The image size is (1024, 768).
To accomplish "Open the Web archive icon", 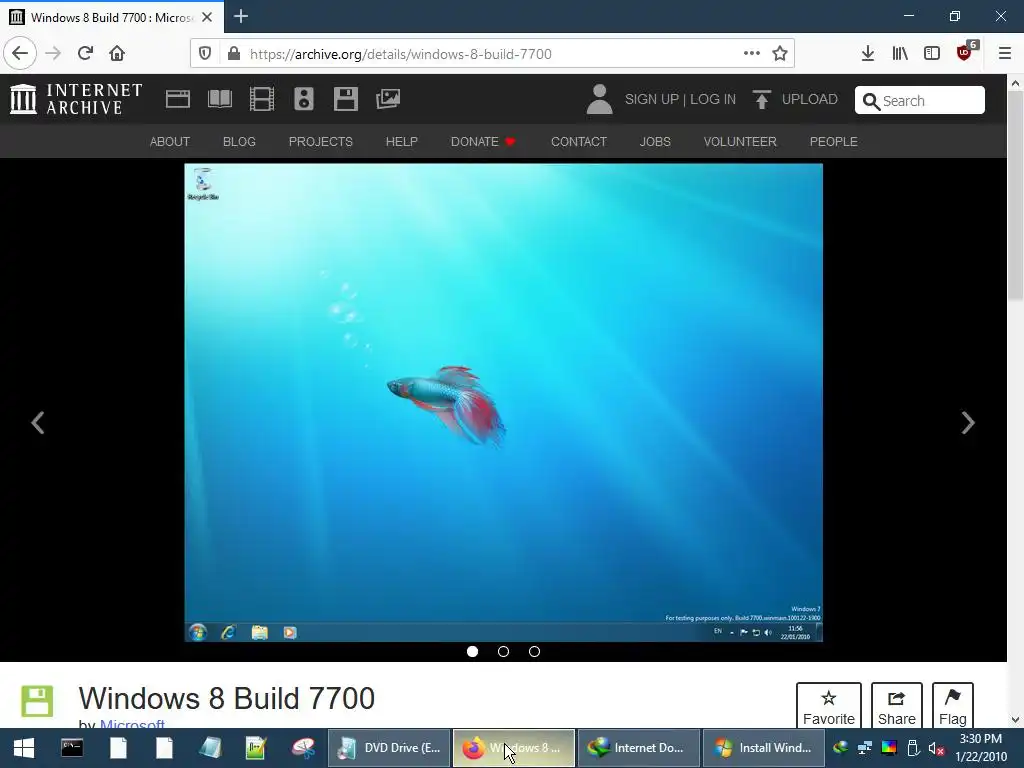I will pos(178,99).
